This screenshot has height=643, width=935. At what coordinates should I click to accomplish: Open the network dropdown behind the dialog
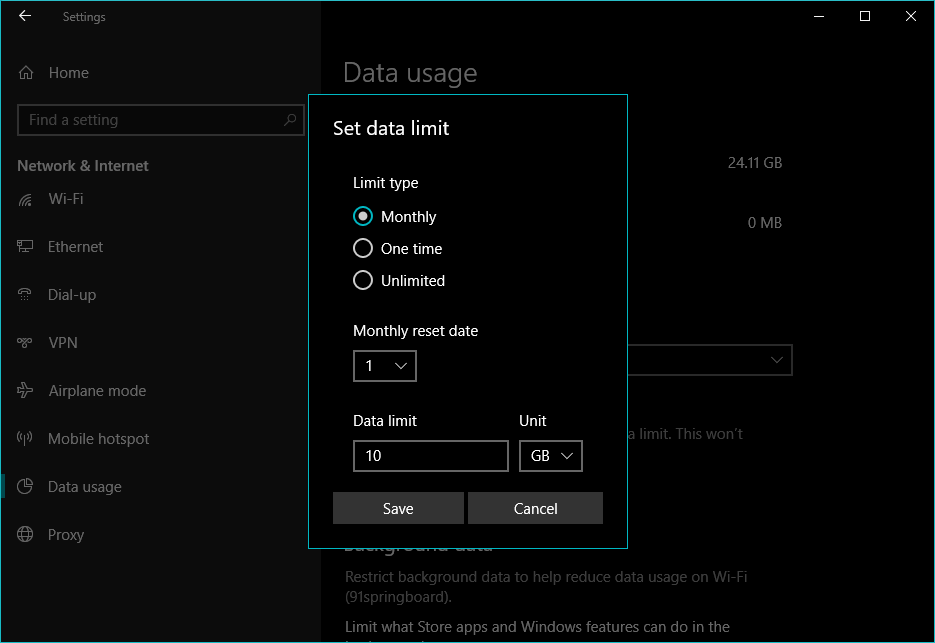click(x=710, y=360)
